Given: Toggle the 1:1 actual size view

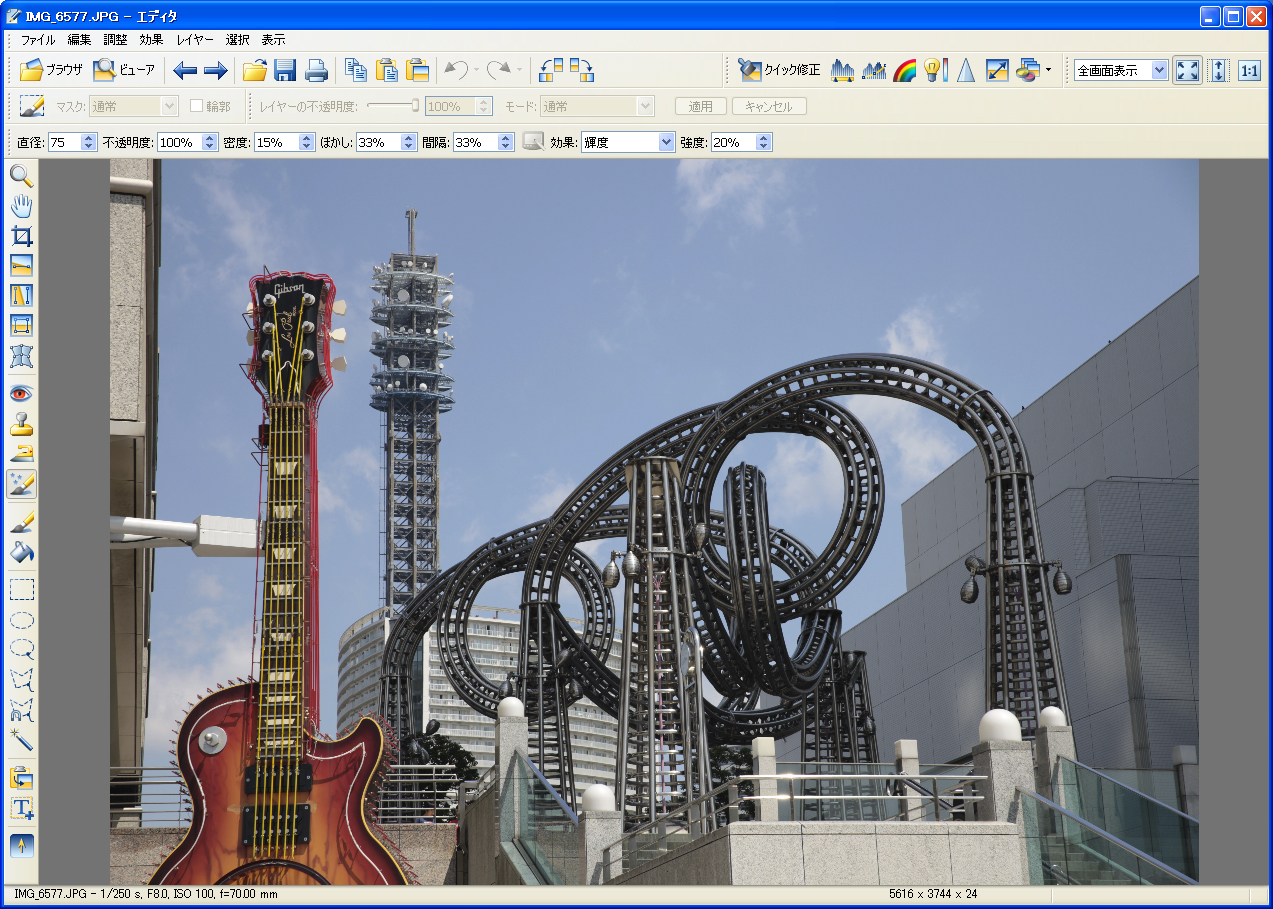Looking at the screenshot, I should tap(1249, 70).
